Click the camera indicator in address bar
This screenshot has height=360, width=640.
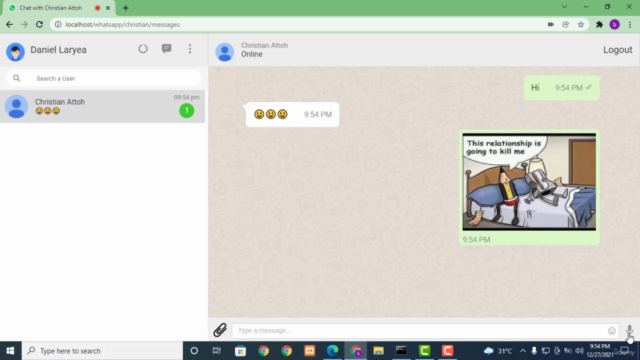[x=551, y=24]
